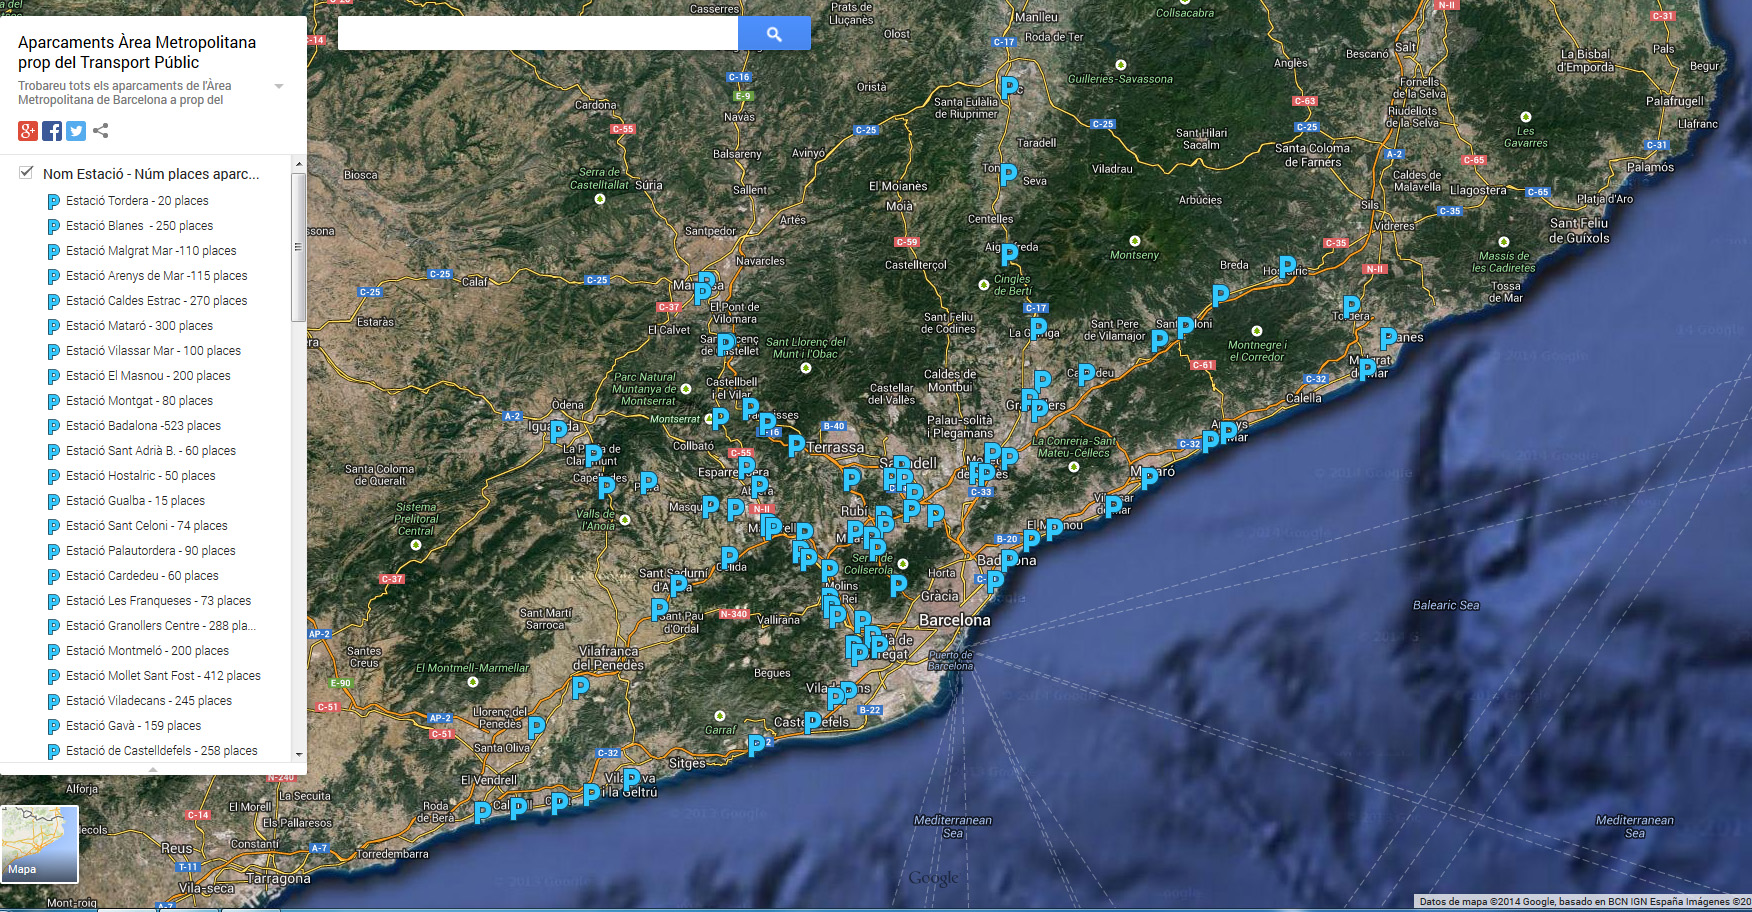Expand the map description dropdown arrow

coord(279,86)
